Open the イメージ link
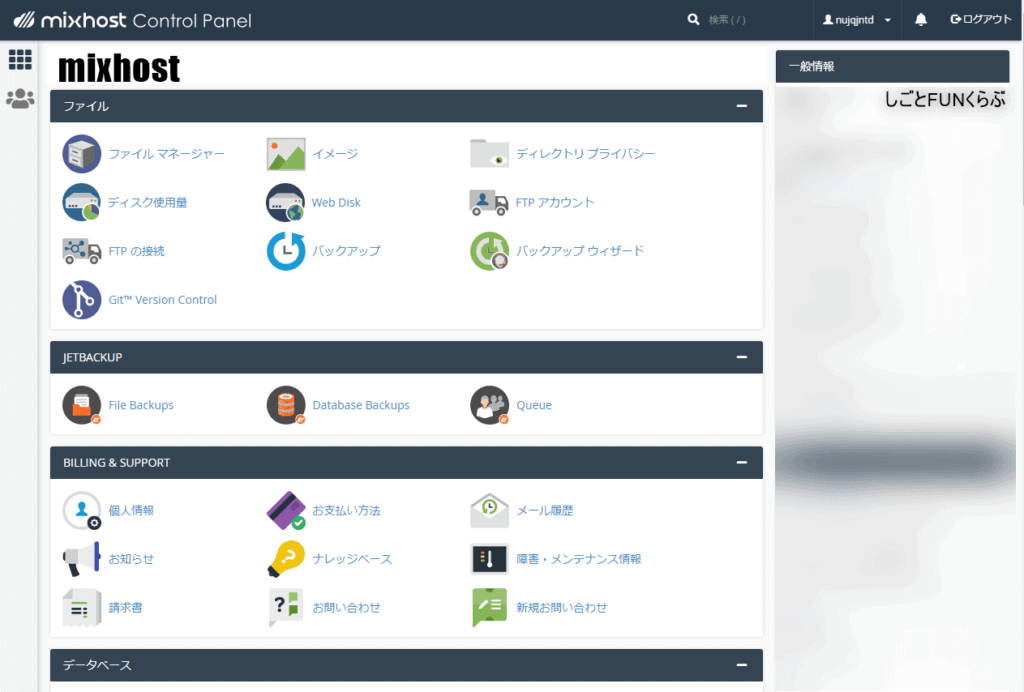Image resolution: width=1024 pixels, height=692 pixels. [x=335, y=154]
